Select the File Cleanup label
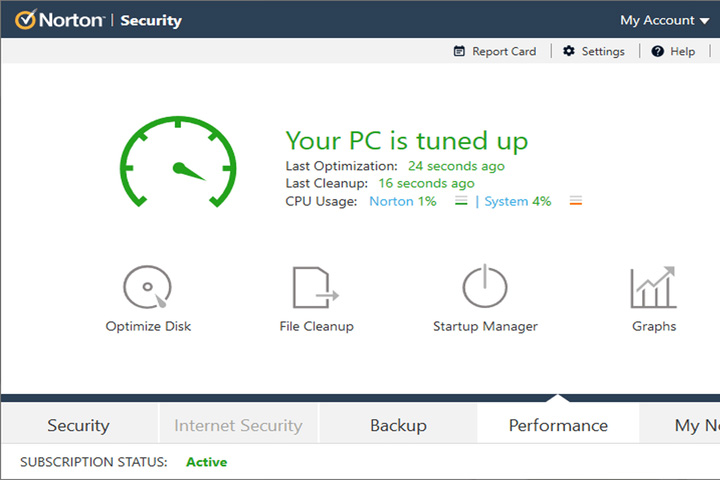This screenshot has height=480, width=720. (x=316, y=326)
